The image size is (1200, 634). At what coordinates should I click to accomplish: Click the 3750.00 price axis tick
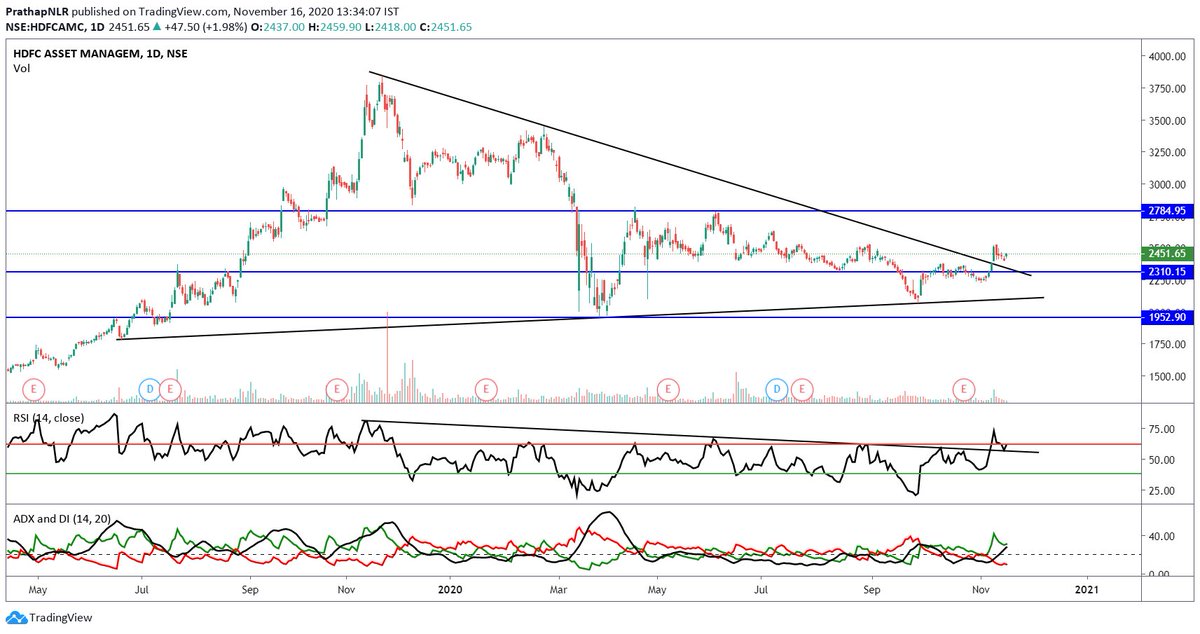pos(1169,89)
